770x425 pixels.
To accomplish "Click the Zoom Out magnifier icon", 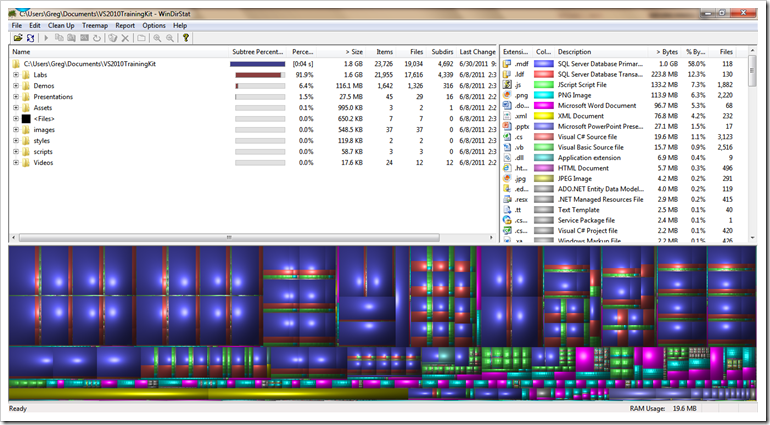I will point(170,38).
